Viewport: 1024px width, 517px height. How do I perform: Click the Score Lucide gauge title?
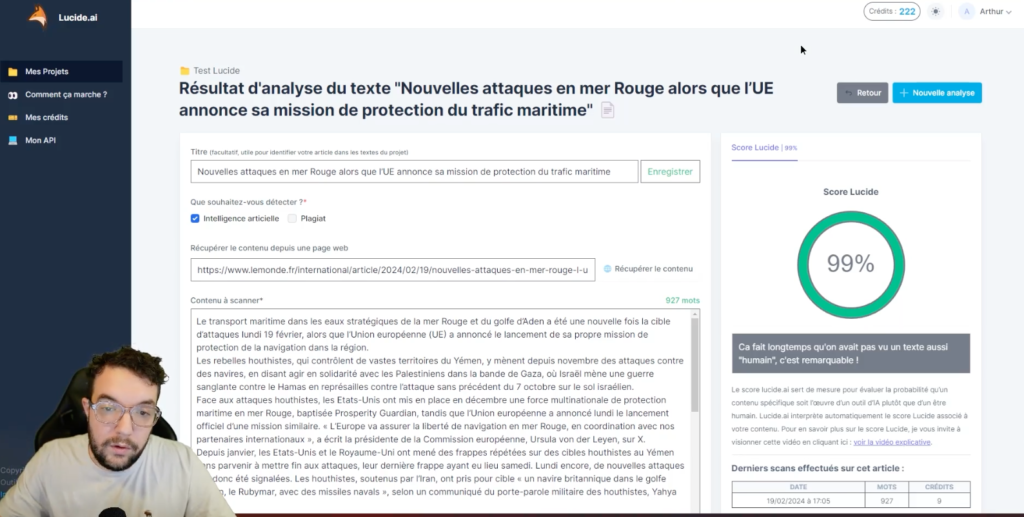(850, 192)
